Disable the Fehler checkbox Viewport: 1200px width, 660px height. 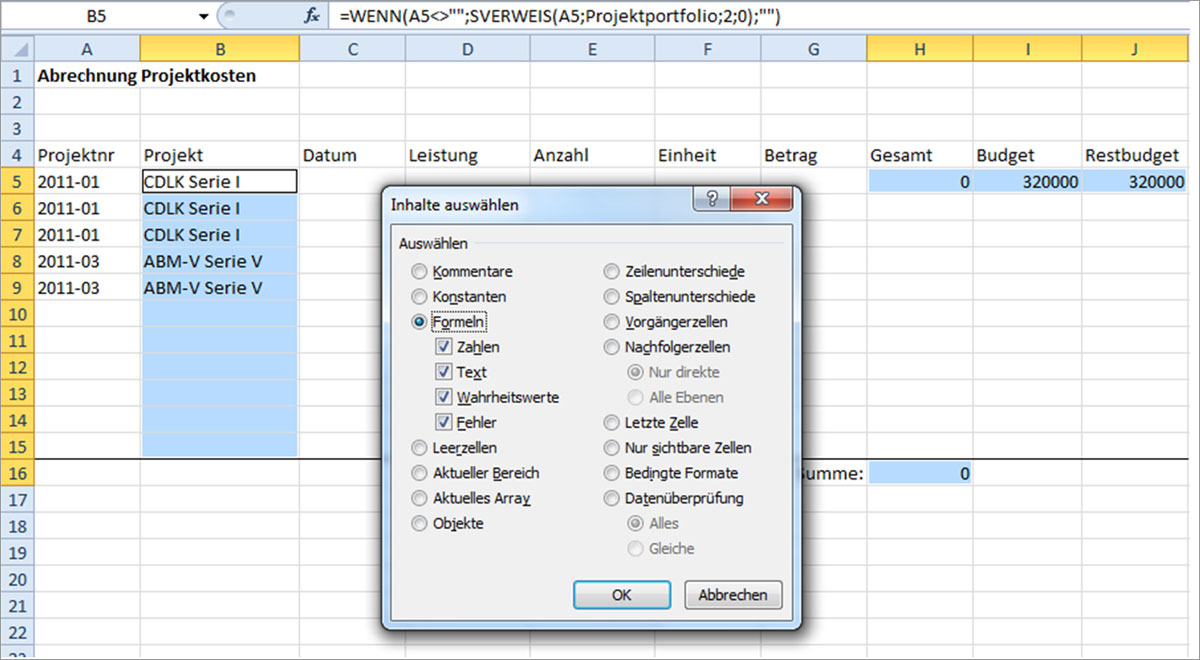click(x=443, y=422)
